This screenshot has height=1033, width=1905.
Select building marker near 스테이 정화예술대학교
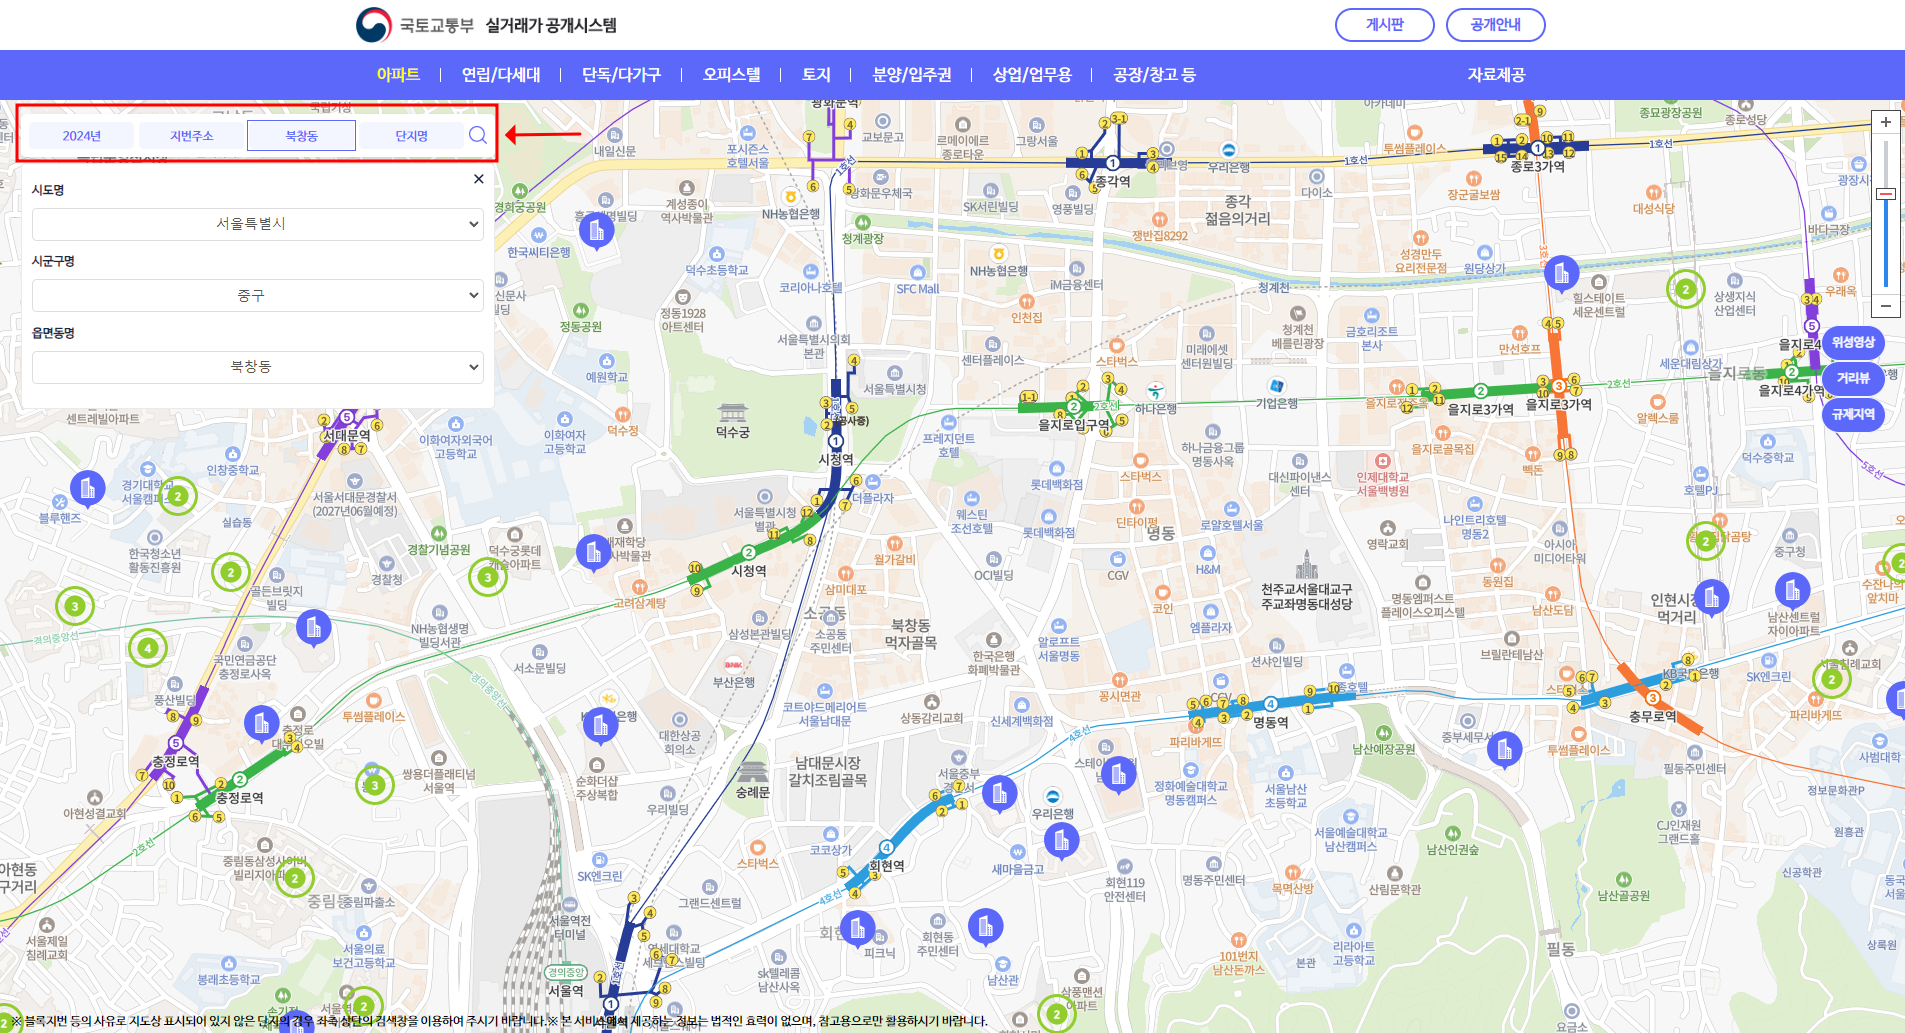coord(1118,775)
